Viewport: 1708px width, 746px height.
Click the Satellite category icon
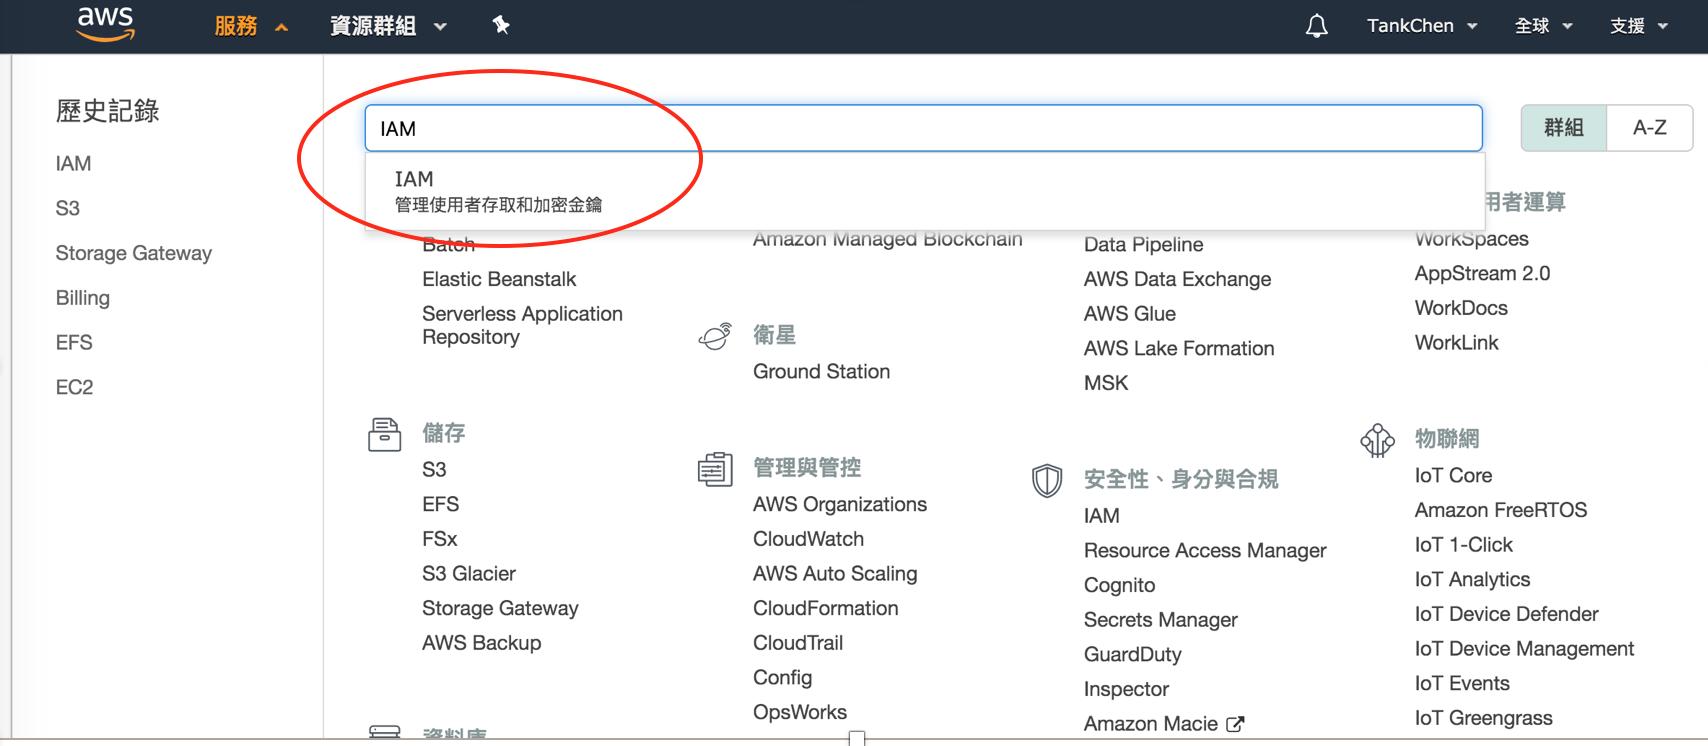(715, 337)
